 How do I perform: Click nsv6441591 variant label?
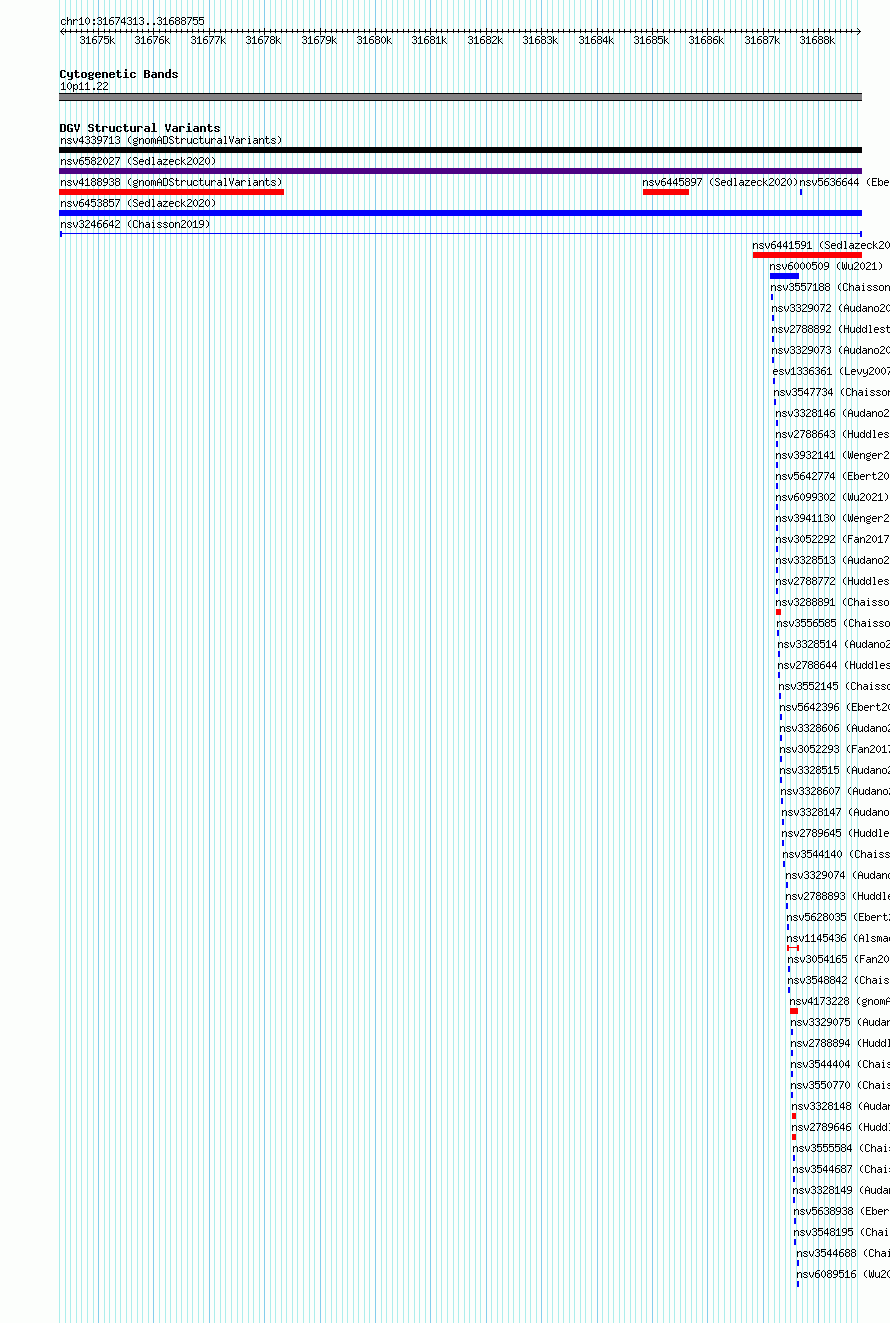[821, 245]
